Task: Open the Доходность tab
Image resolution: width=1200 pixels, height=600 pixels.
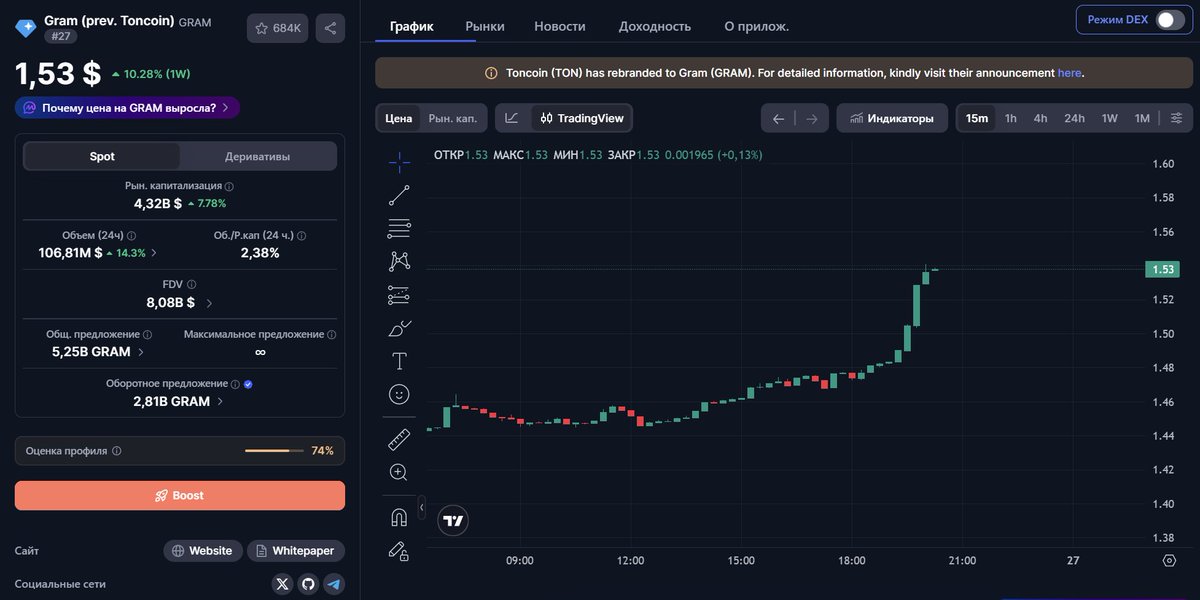Action: pyautogui.click(x=655, y=26)
